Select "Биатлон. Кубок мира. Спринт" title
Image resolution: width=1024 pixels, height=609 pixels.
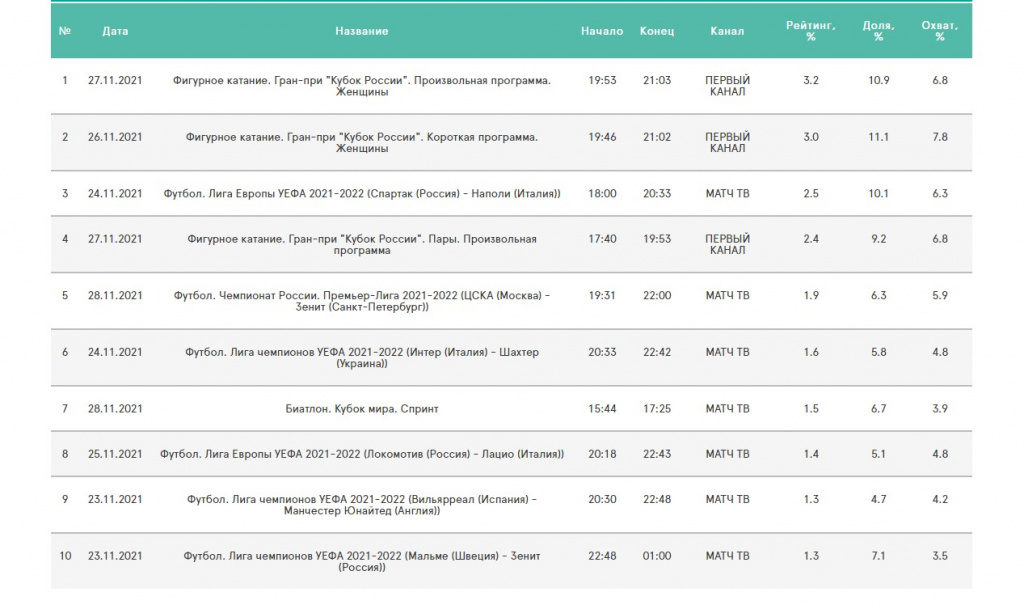pyautogui.click(x=362, y=409)
